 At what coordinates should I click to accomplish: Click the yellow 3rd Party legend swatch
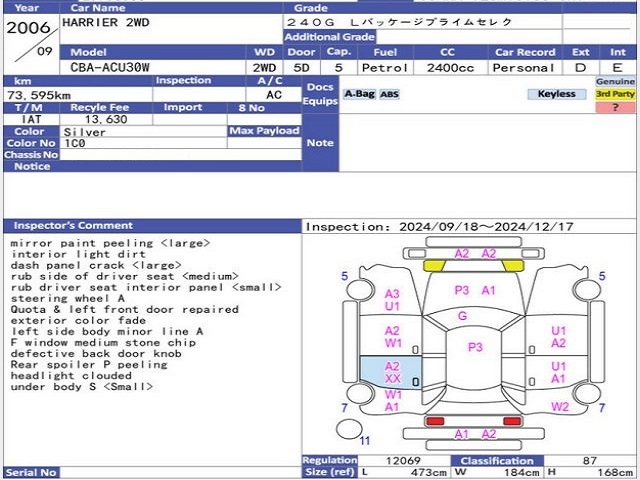(x=615, y=94)
